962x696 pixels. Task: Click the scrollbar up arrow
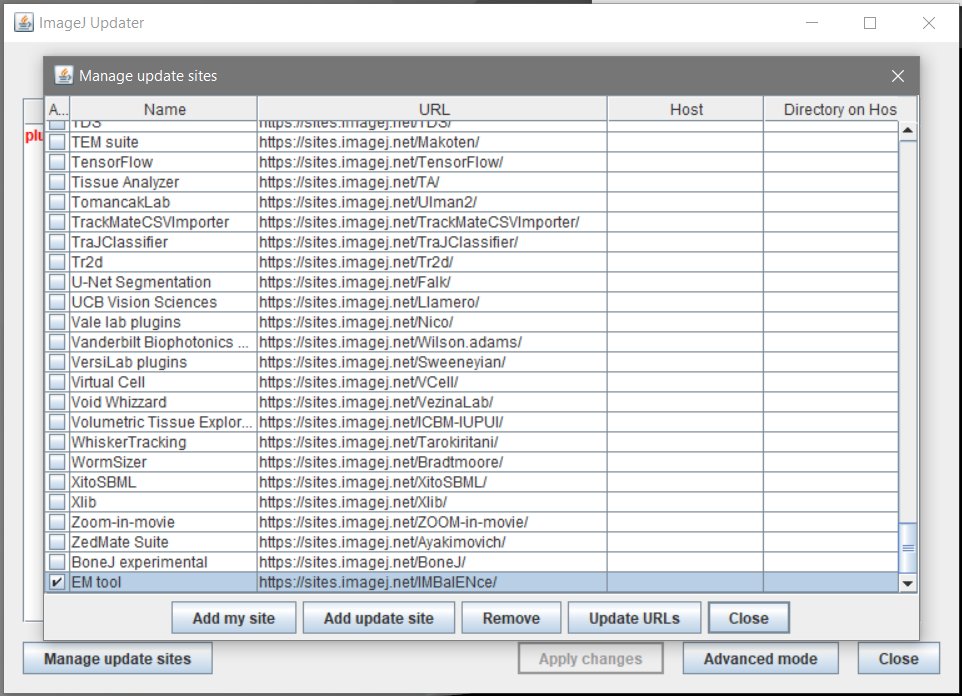(x=908, y=130)
